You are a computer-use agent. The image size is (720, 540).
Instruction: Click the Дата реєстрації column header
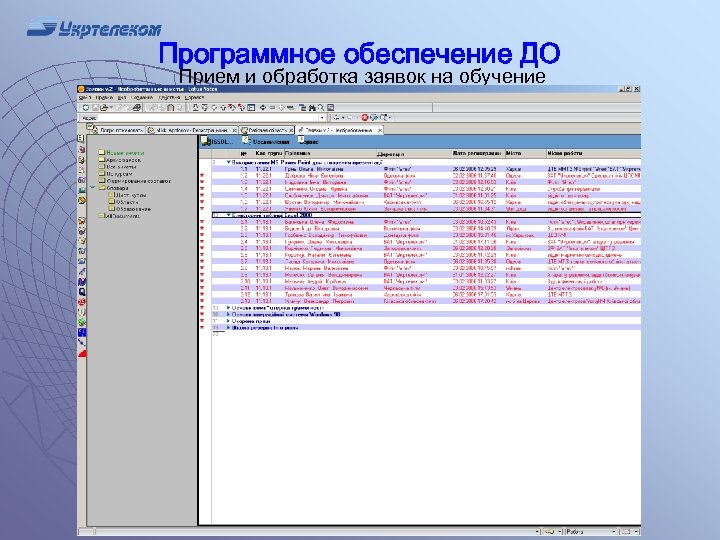(x=478, y=153)
